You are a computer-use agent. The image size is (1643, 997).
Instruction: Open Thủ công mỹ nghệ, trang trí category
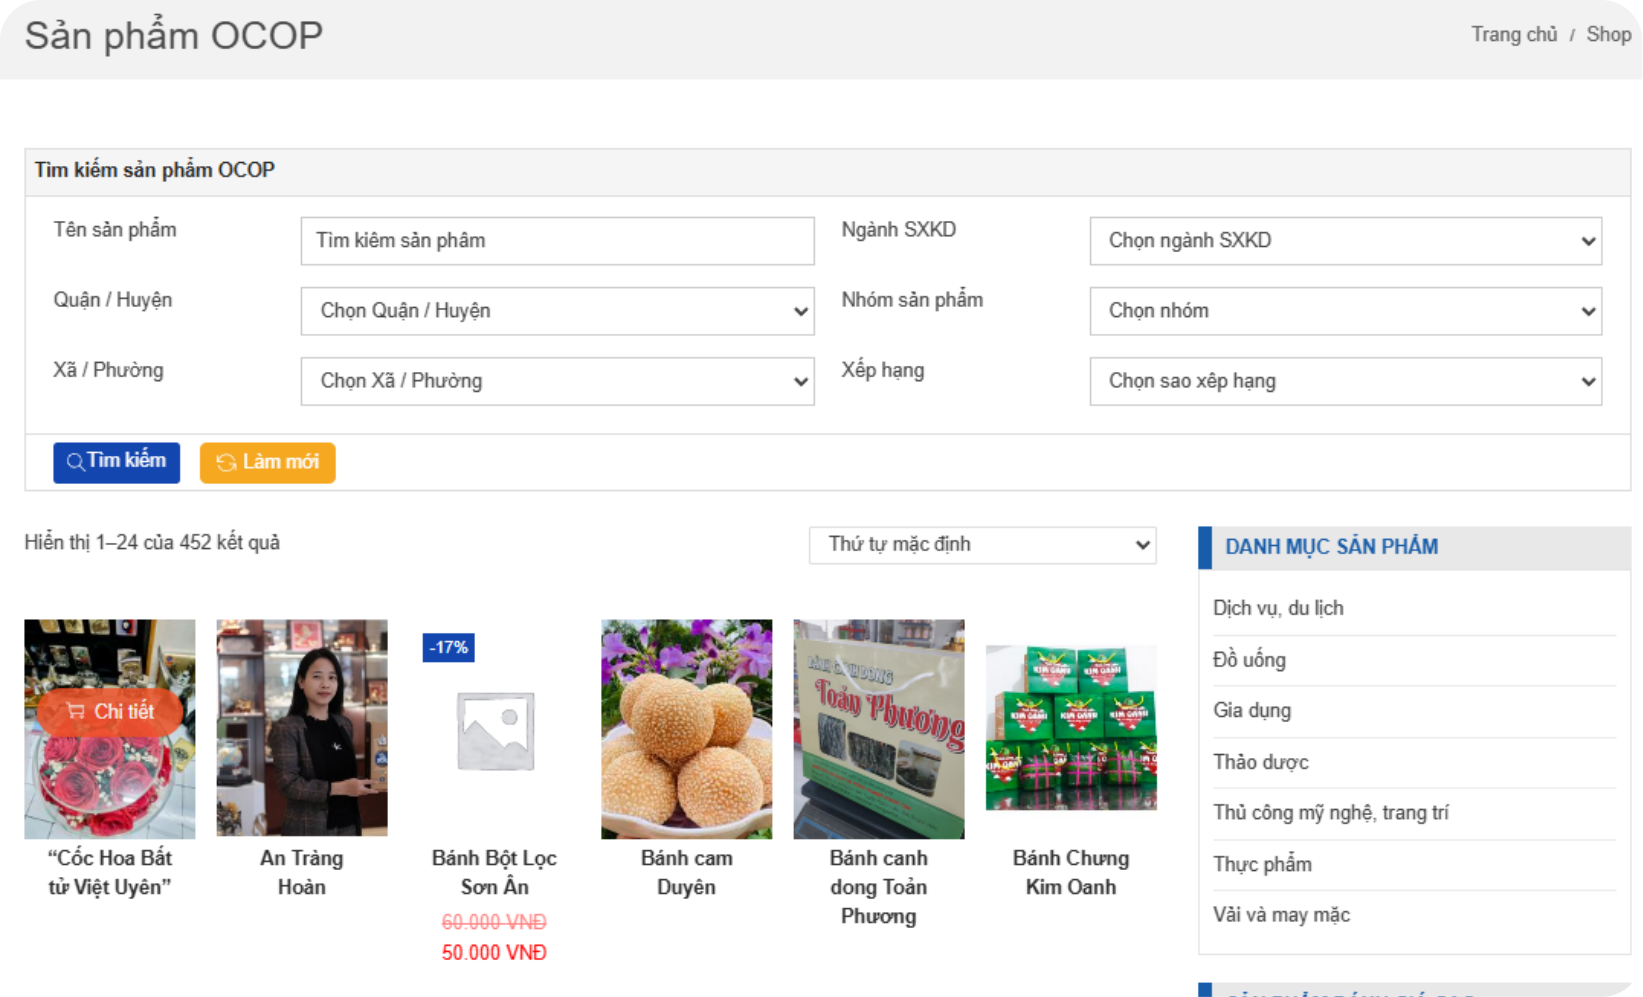(1330, 813)
